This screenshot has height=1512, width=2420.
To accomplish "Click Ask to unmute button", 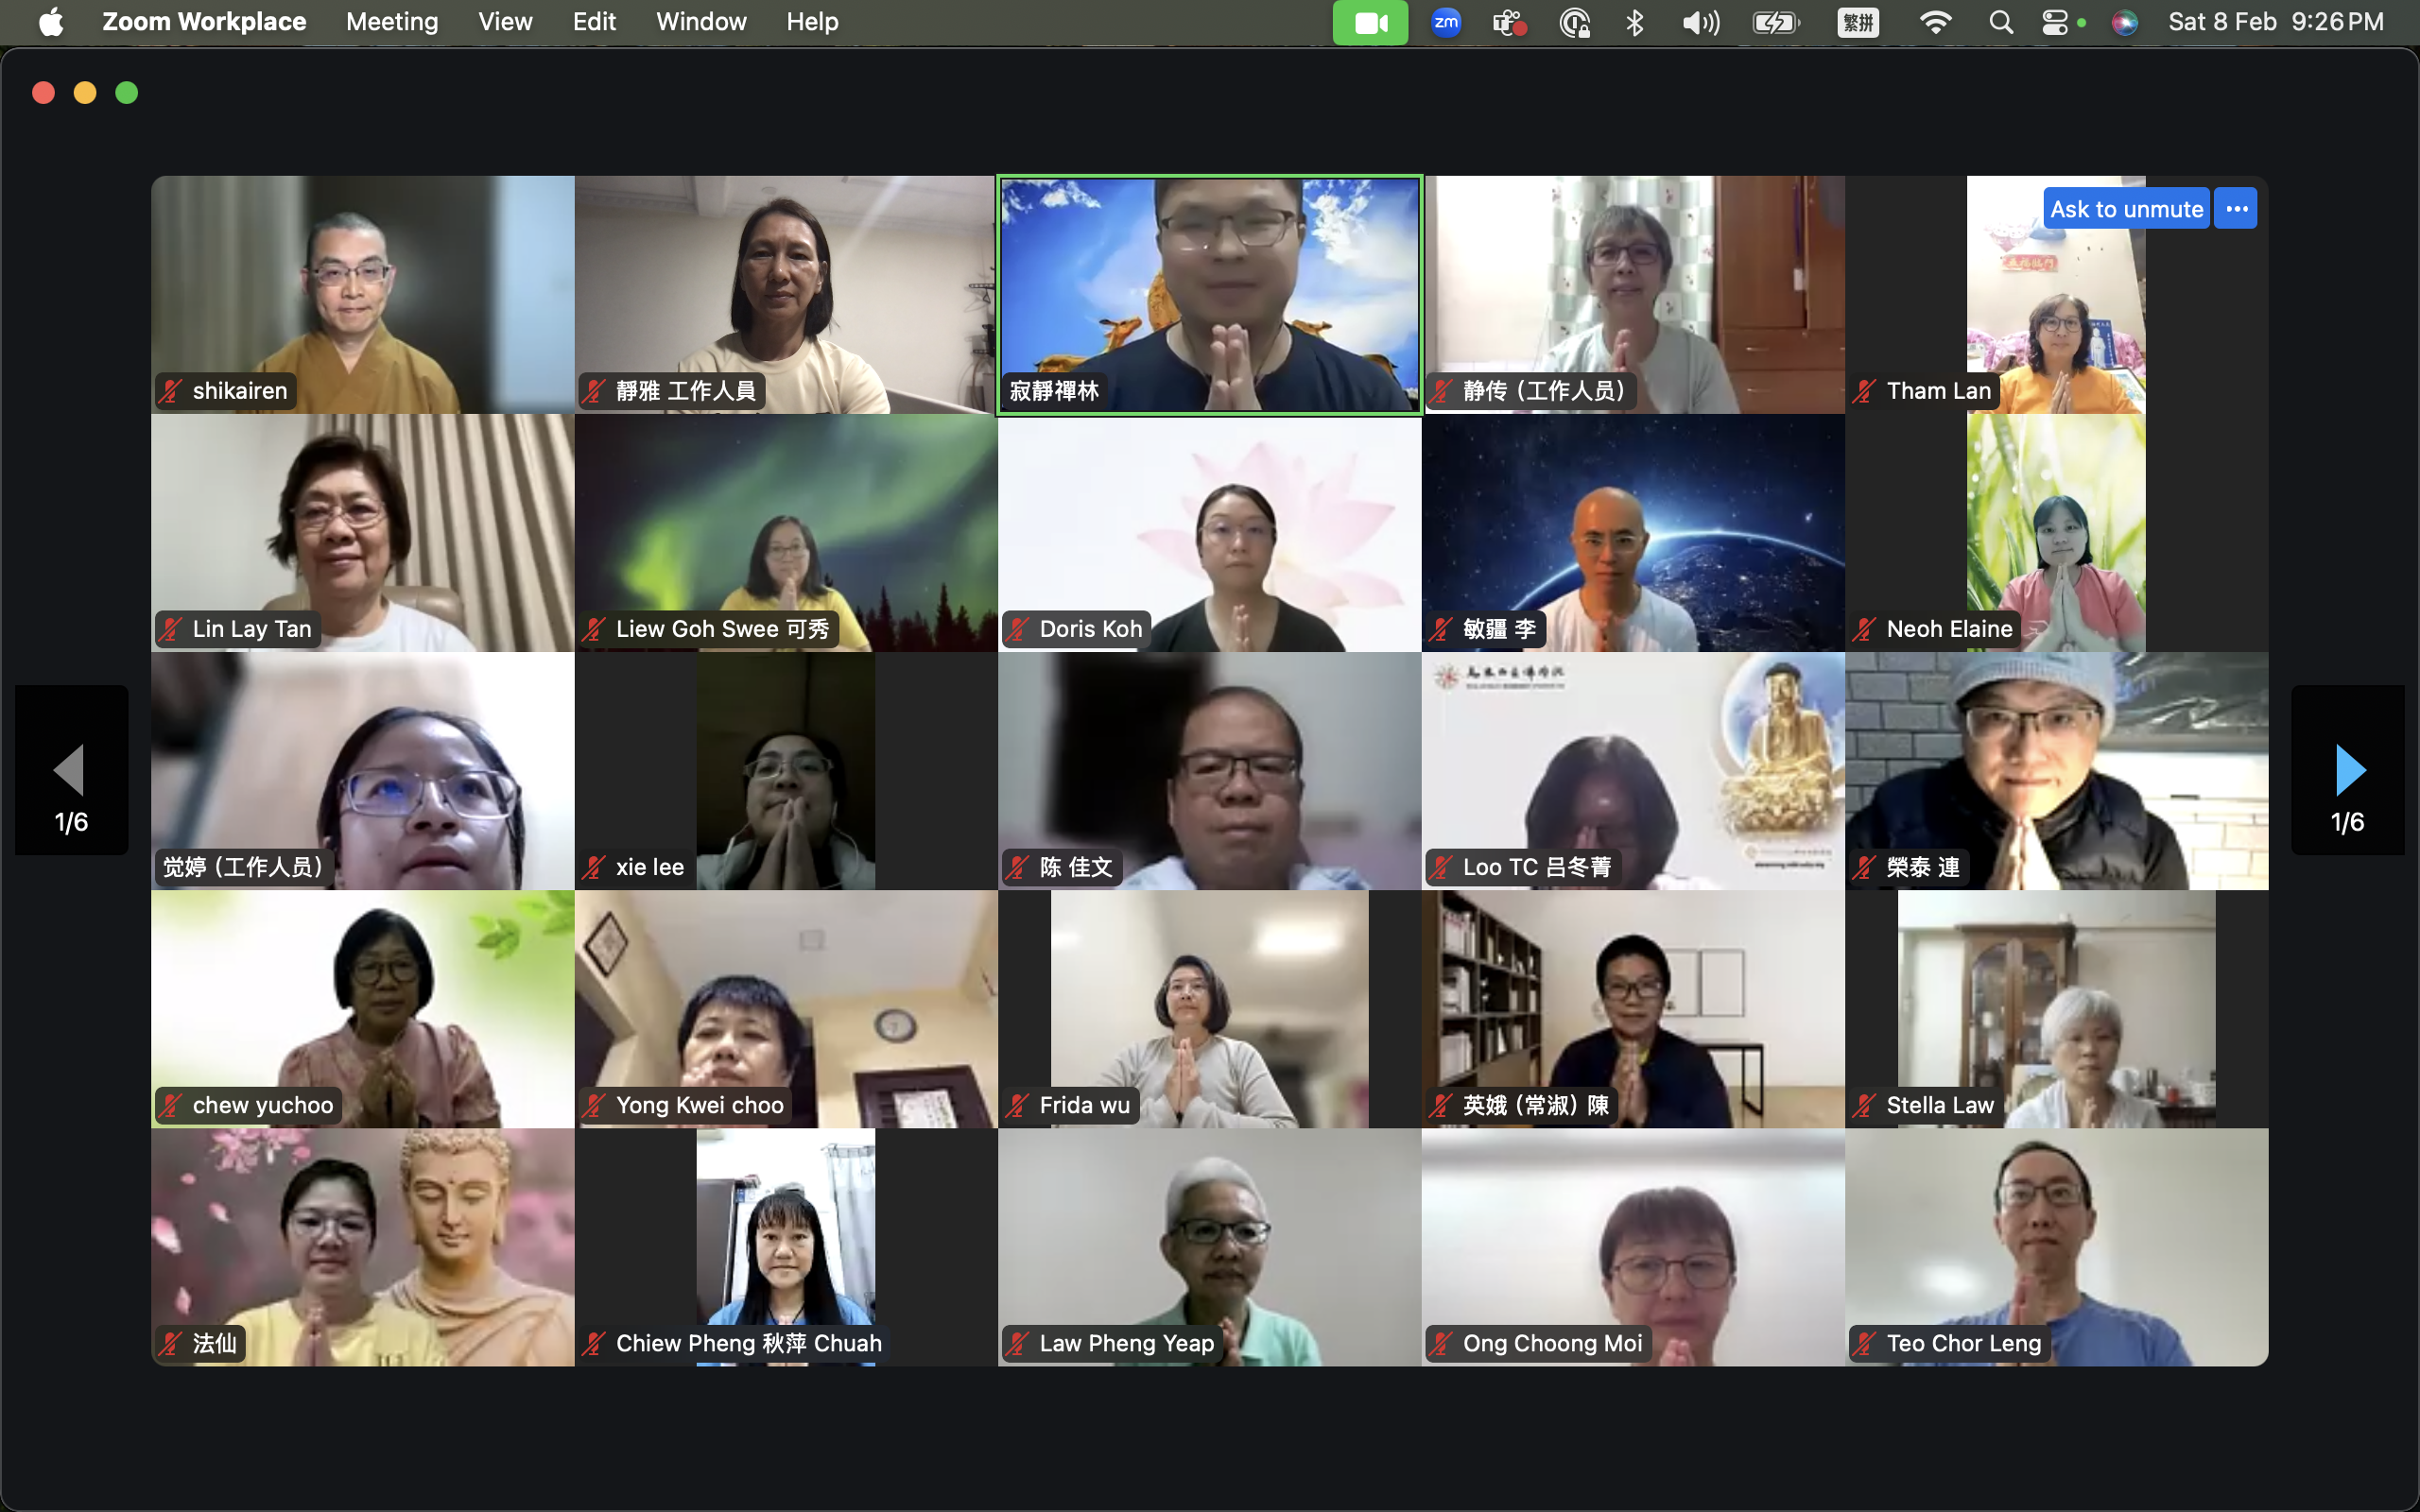I will point(2126,209).
